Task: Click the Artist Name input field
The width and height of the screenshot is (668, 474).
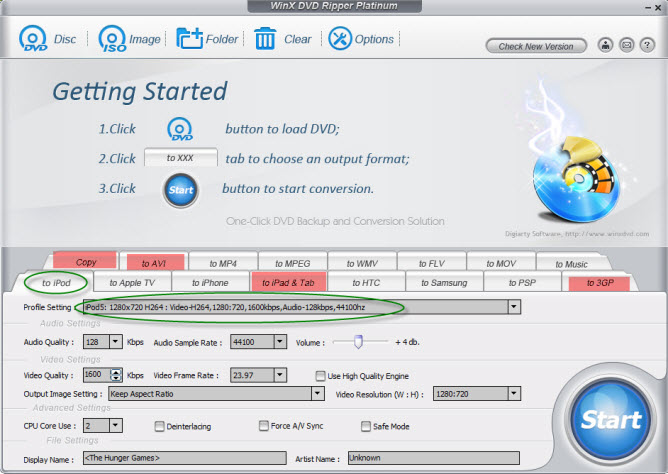Action: click(434, 458)
